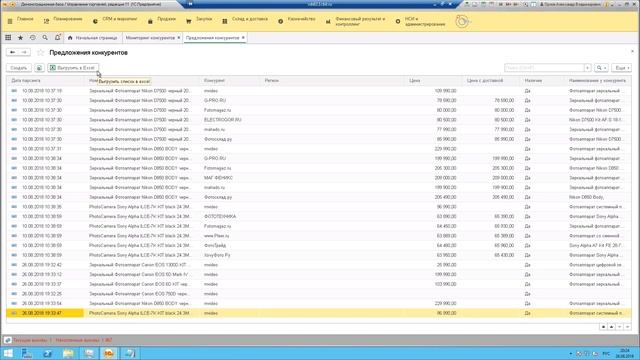640x360 pixels.
Task: Open the functions menu grid icon
Action: coord(8,38)
